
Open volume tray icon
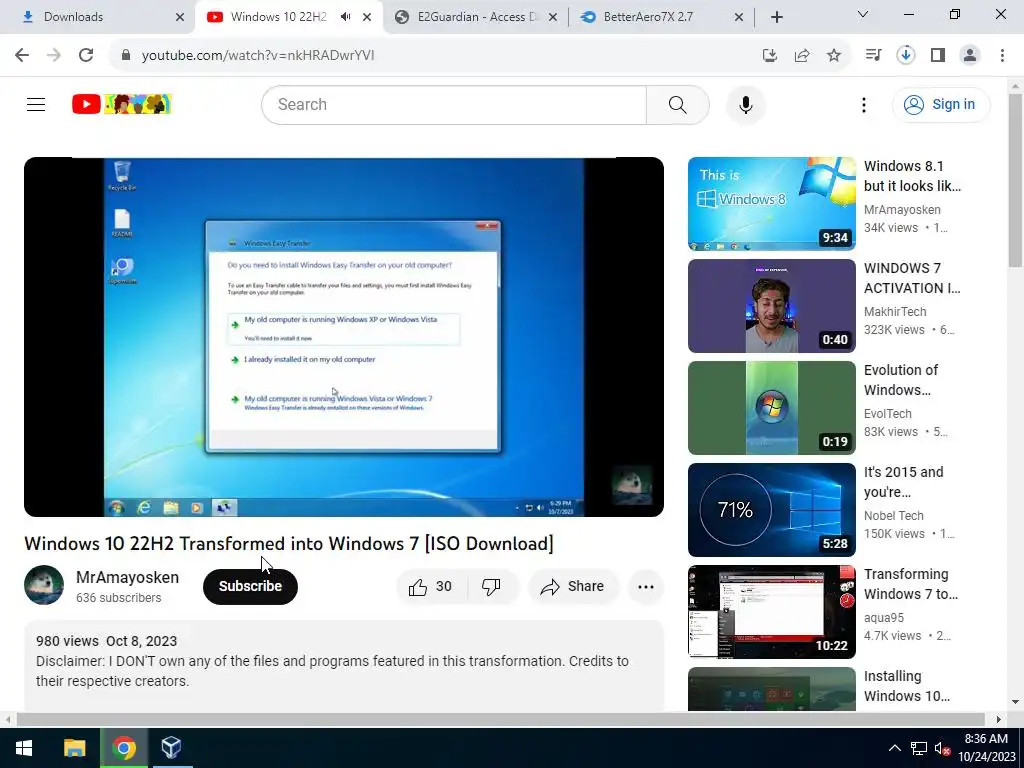[942, 748]
